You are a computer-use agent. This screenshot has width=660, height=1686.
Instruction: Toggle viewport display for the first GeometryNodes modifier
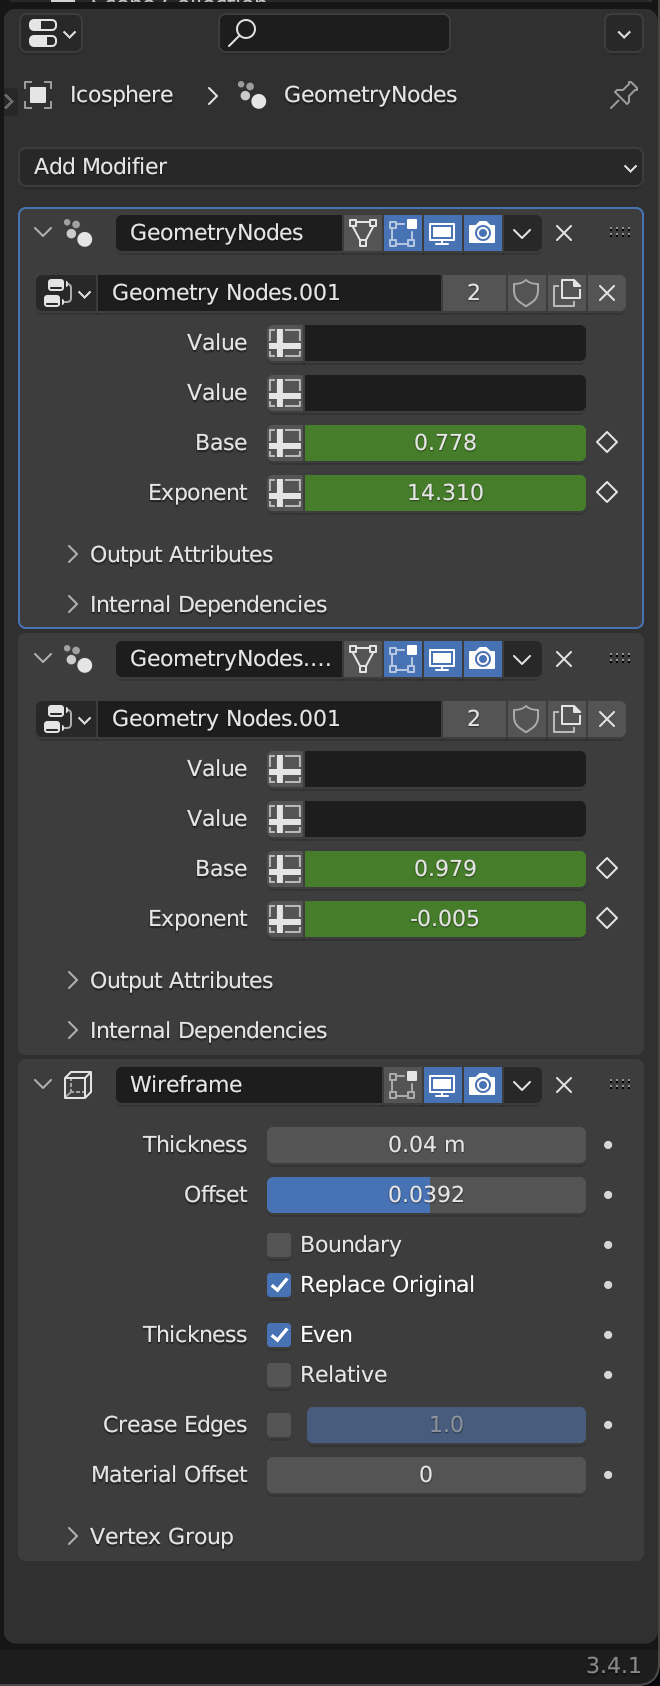coord(442,233)
